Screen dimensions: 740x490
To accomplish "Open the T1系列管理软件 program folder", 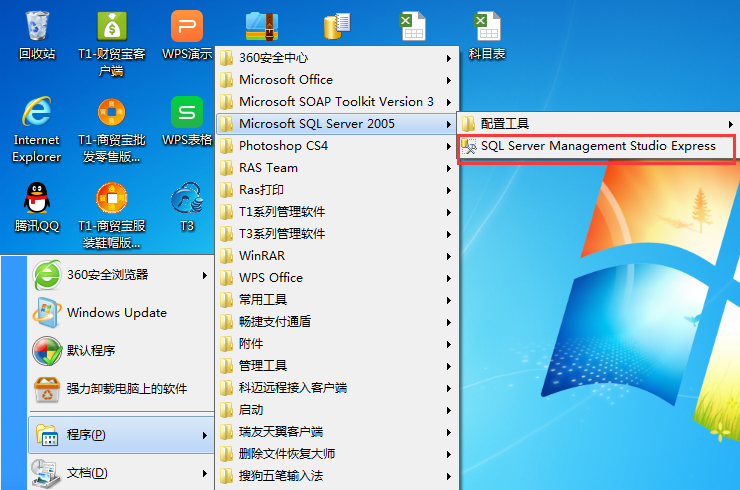I will (336, 212).
